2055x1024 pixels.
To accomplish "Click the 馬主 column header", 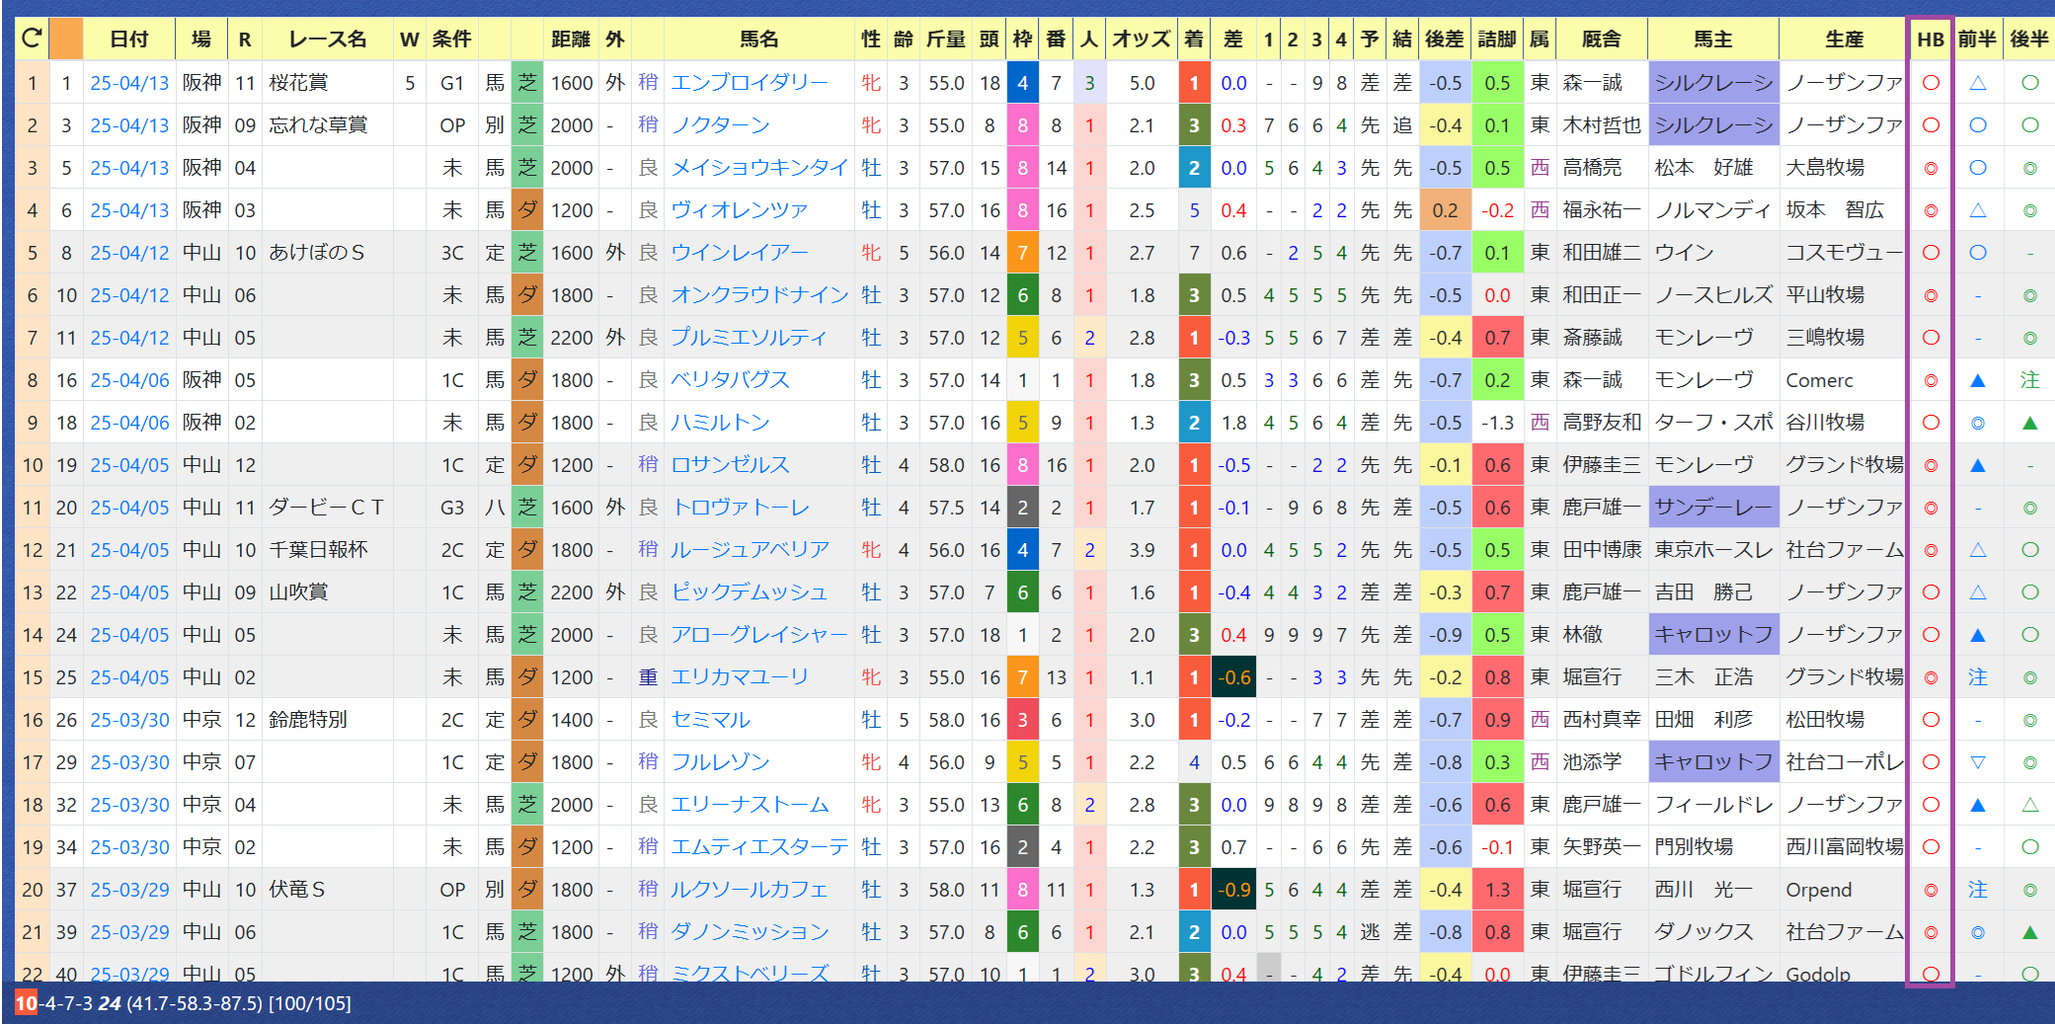I will [x=1713, y=39].
